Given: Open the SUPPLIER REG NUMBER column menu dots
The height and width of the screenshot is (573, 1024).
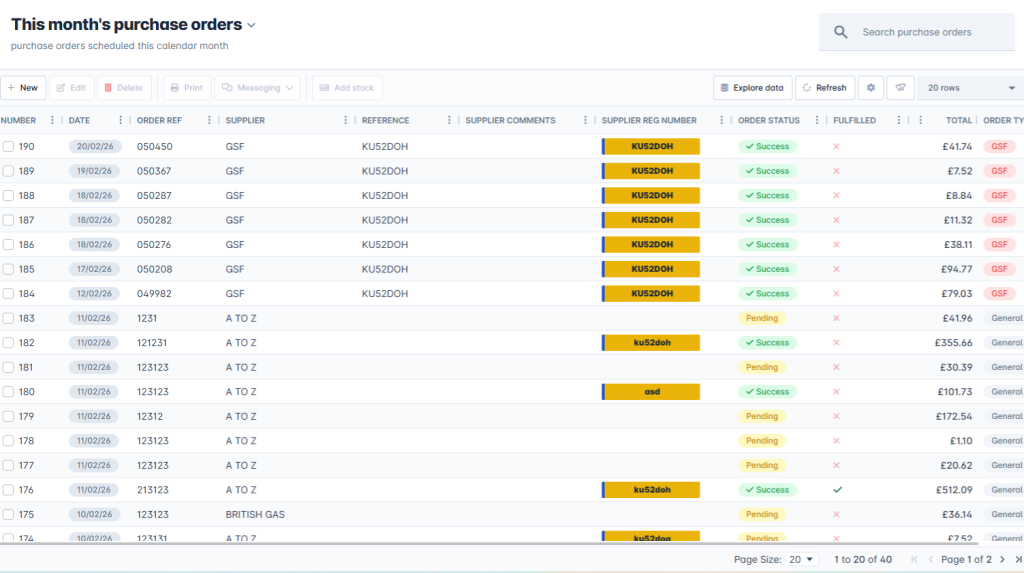Looking at the screenshot, I should [x=721, y=120].
